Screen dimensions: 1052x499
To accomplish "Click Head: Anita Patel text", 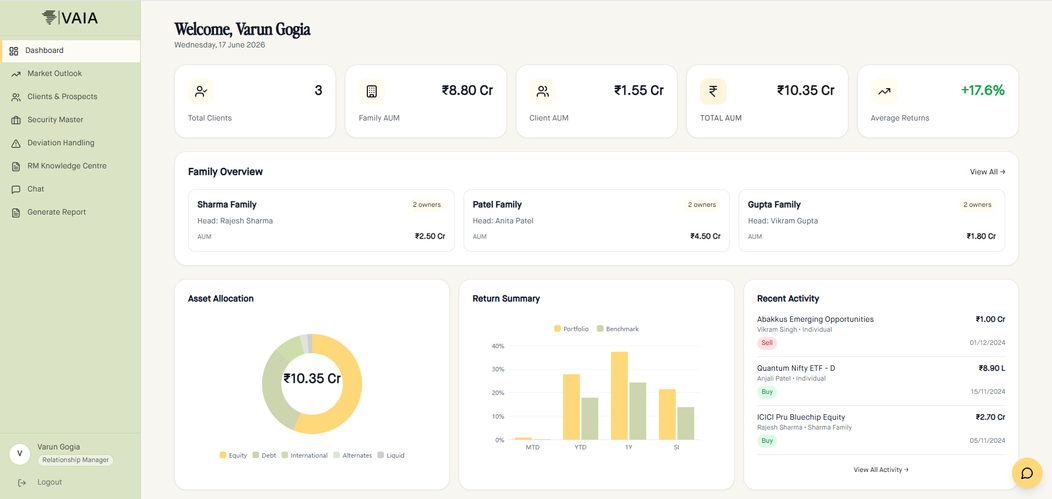I will click(503, 221).
